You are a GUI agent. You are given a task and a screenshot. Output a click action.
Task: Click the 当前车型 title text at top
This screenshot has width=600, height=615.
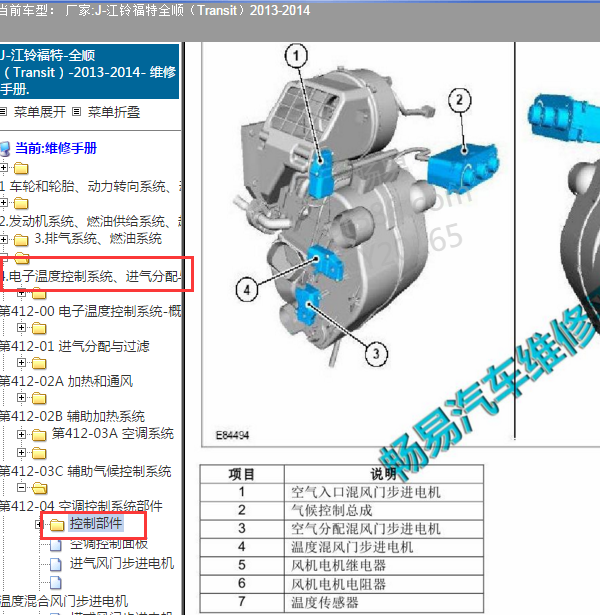click(154, 10)
